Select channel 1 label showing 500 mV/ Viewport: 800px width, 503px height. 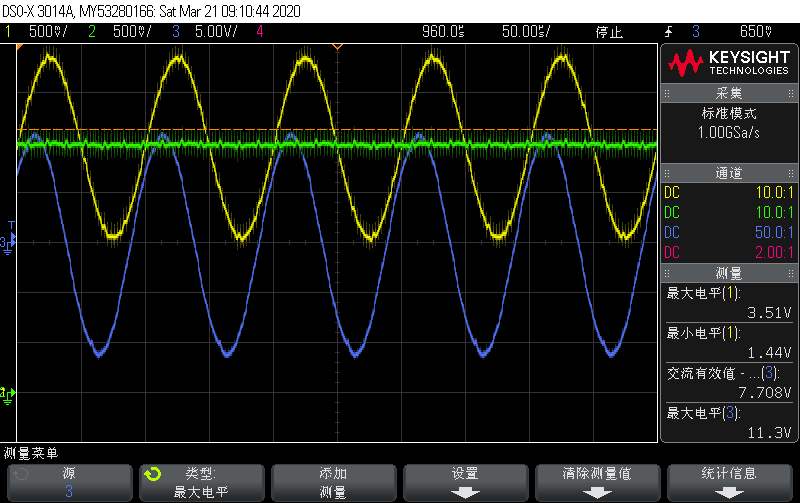36,32
